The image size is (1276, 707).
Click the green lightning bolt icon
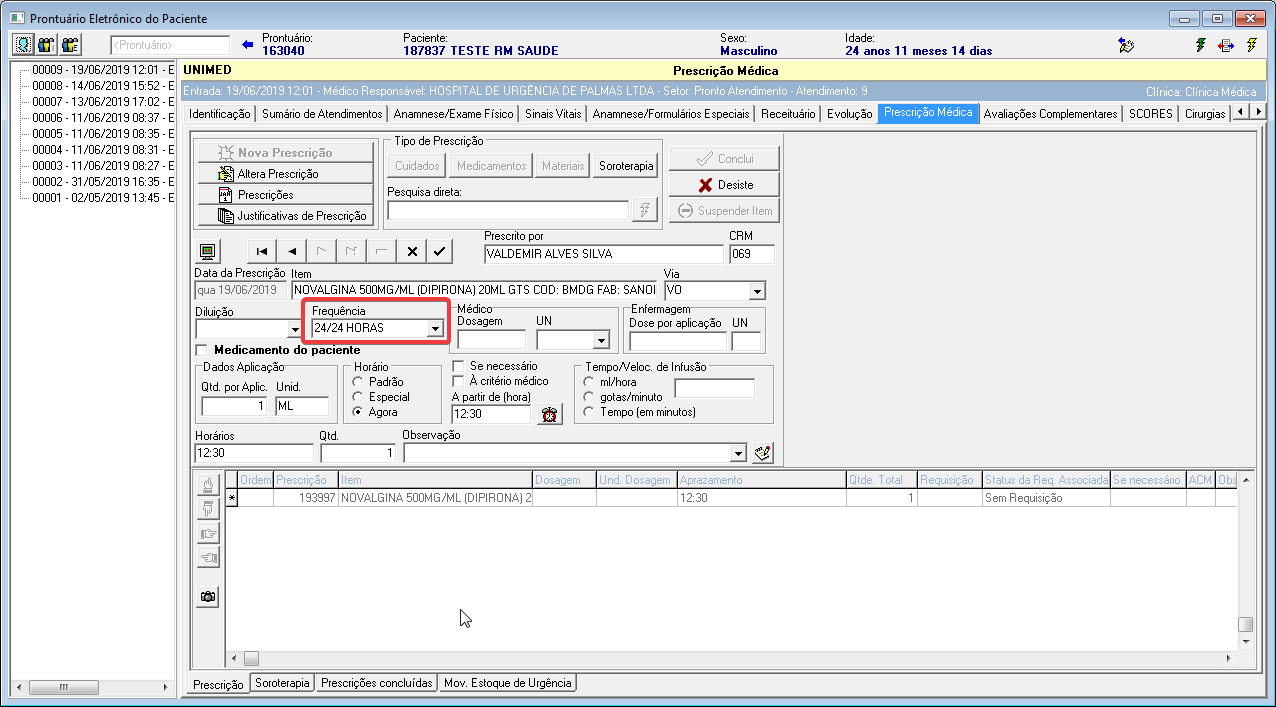click(x=1201, y=45)
